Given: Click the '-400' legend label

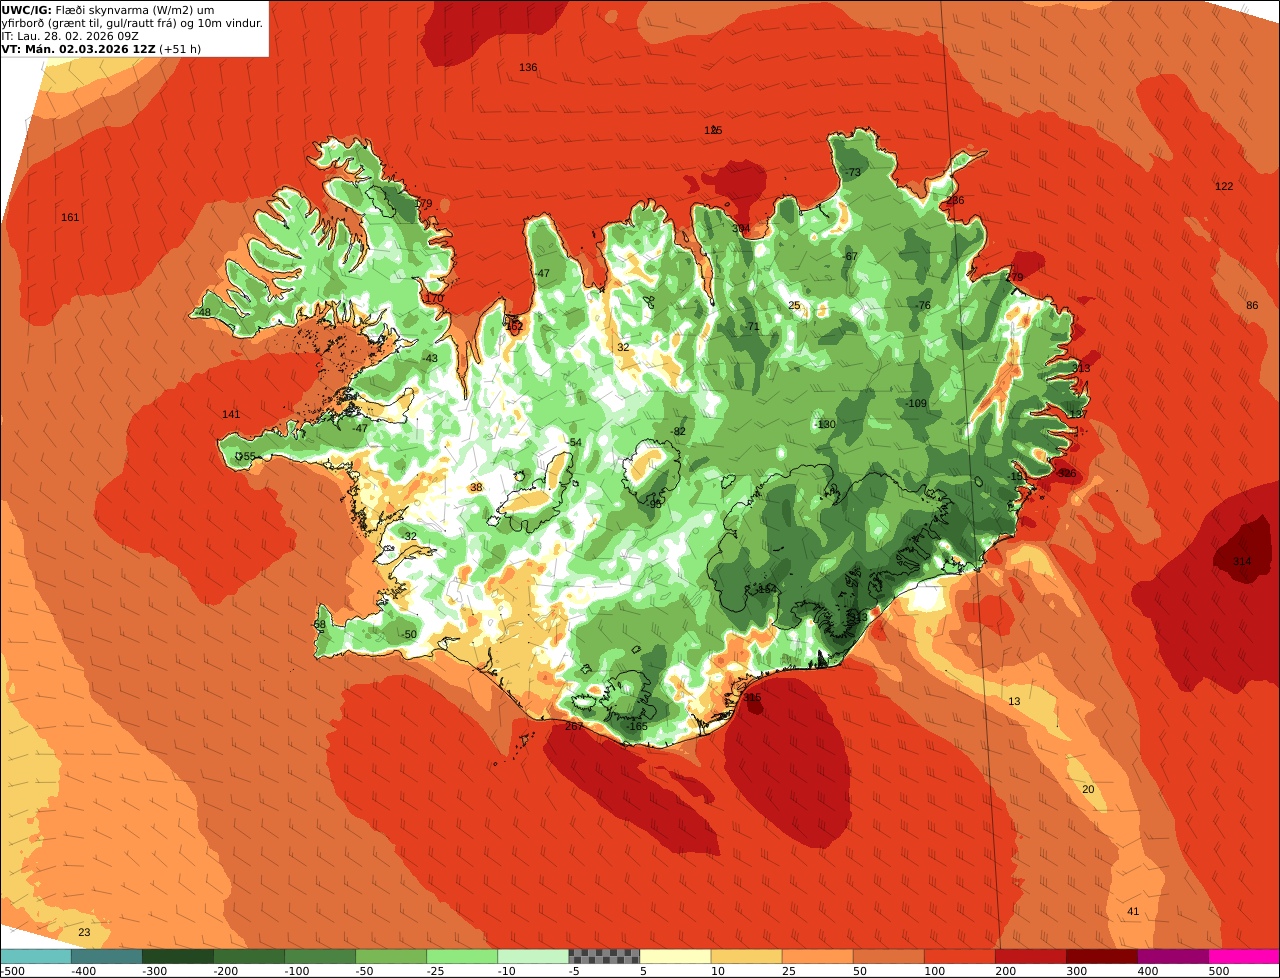Looking at the screenshot, I should pyautogui.click(x=83, y=971).
